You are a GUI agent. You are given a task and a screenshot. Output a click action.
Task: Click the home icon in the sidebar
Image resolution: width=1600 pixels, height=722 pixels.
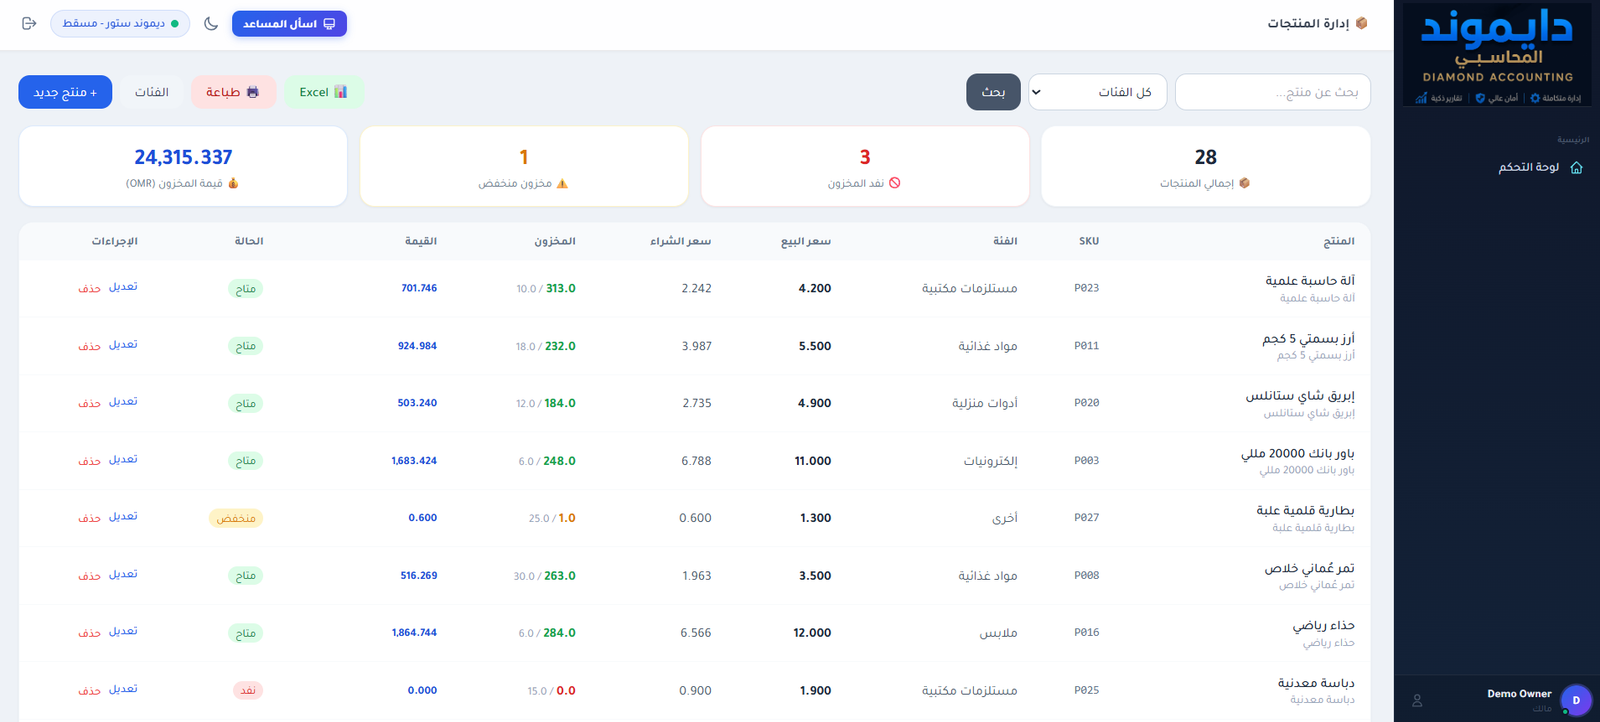1576,167
